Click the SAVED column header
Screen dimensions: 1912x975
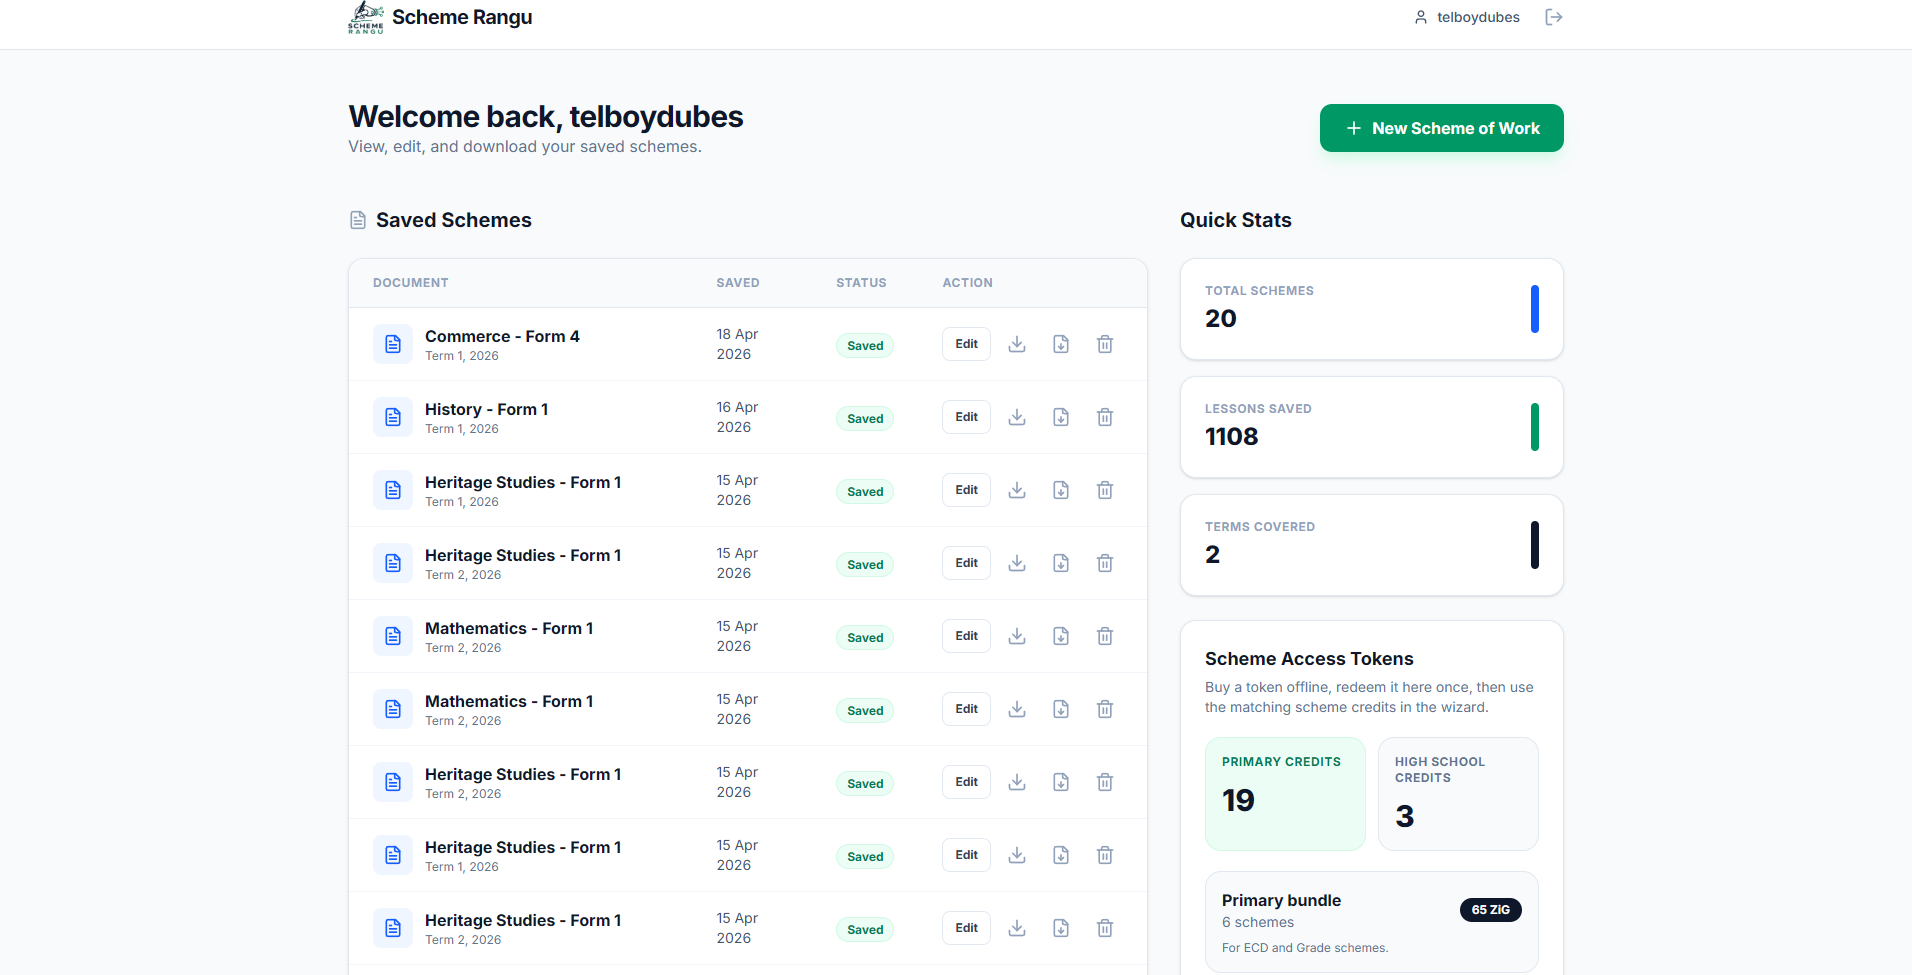738,283
